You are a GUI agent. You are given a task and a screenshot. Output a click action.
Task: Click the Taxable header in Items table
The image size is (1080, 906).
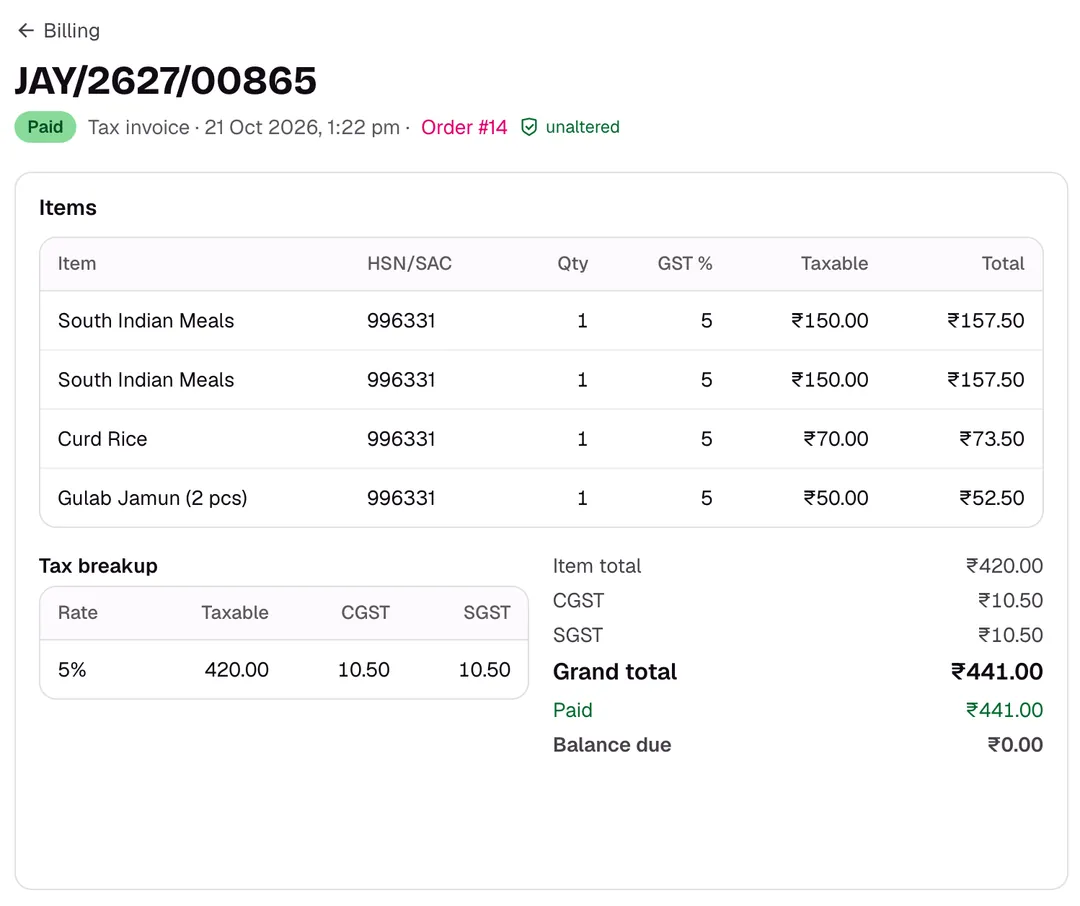click(x=834, y=263)
